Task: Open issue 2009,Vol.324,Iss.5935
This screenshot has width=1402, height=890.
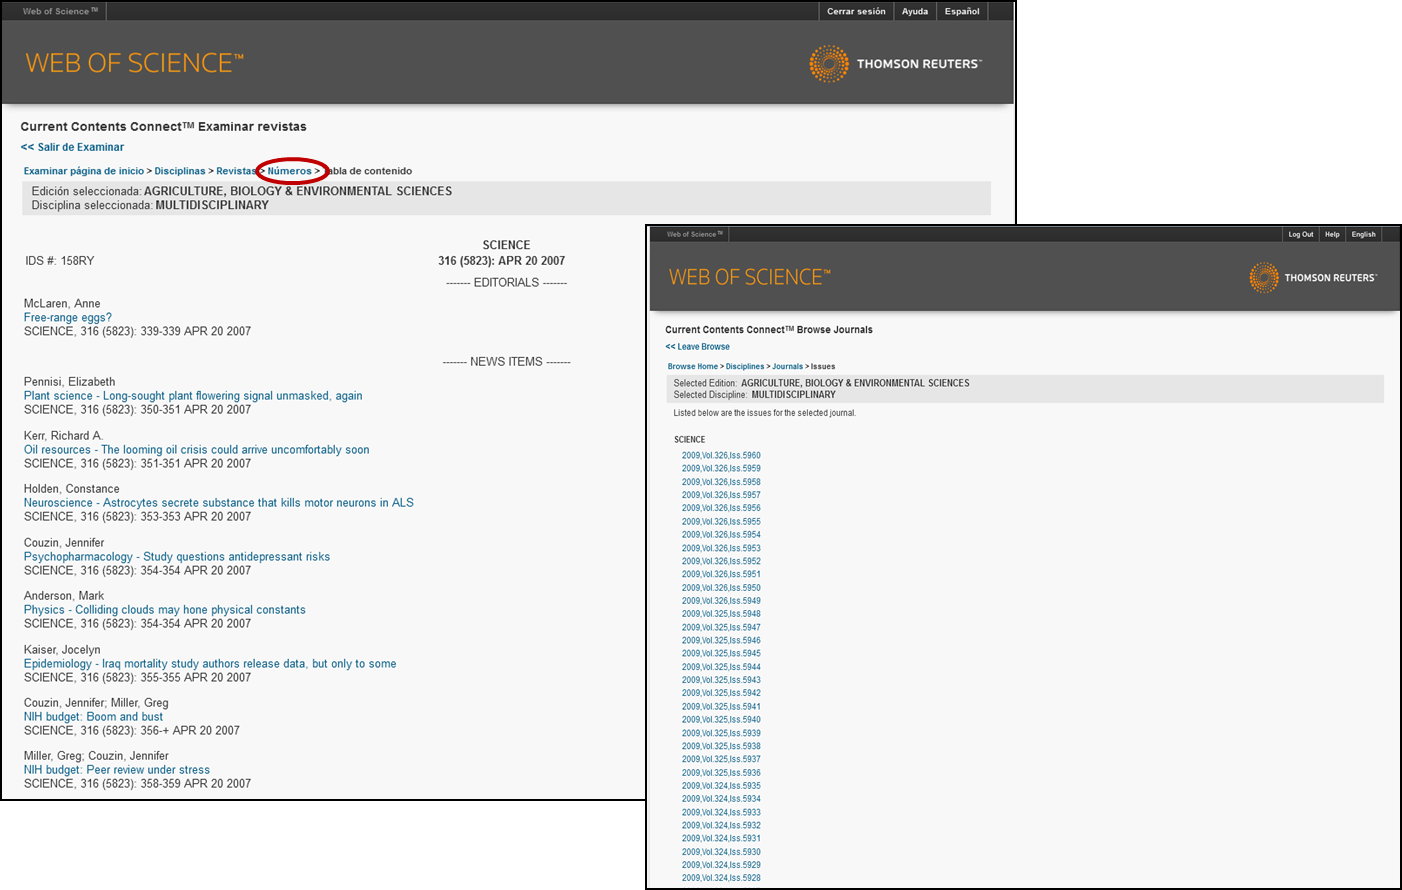Action: coord(721,786)
